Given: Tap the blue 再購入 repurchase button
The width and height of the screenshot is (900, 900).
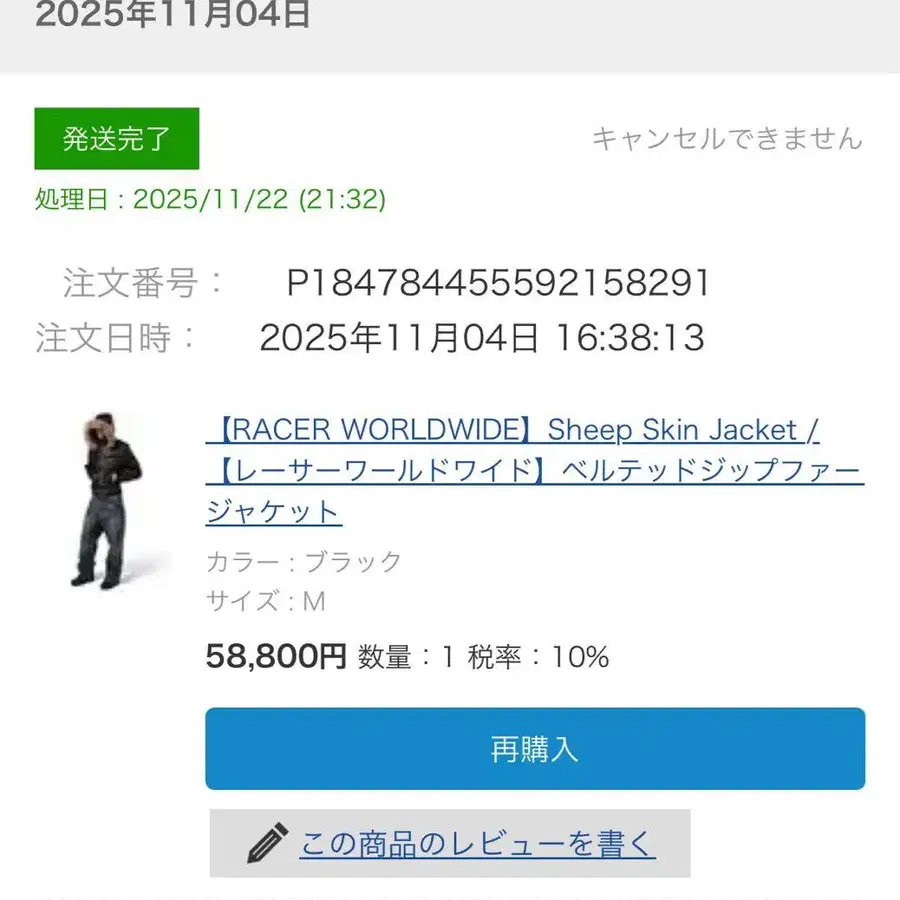Looking at the screenshot, I should tap(535, 748).
